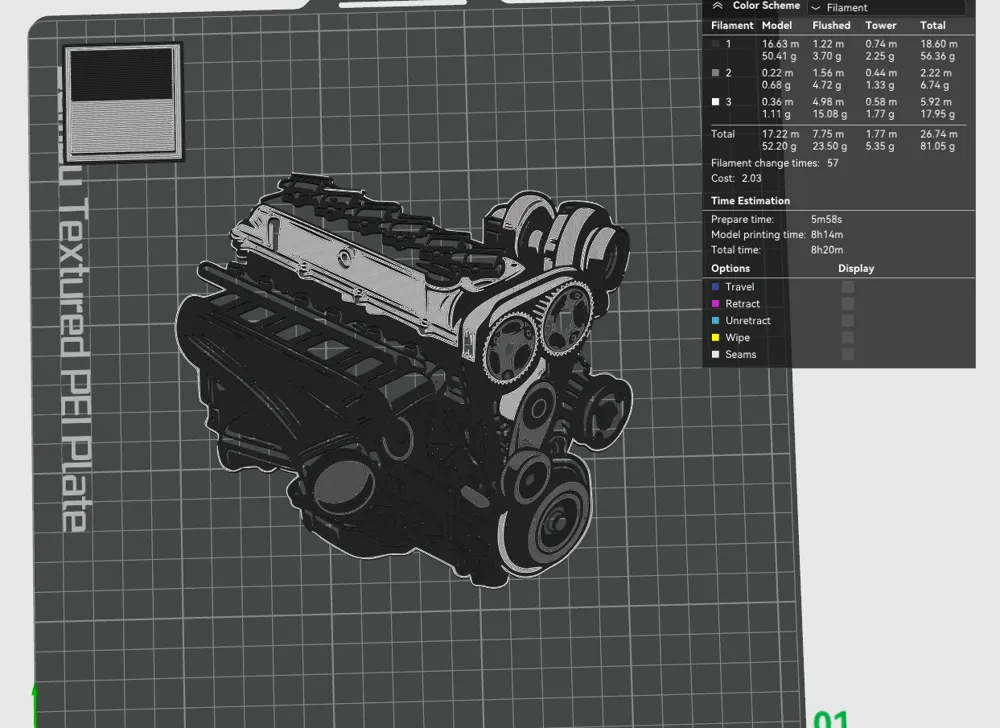Viewport: 1000px width, 728px height.
Task: Click the Flushed column header
Action: [x=831, y=25]
